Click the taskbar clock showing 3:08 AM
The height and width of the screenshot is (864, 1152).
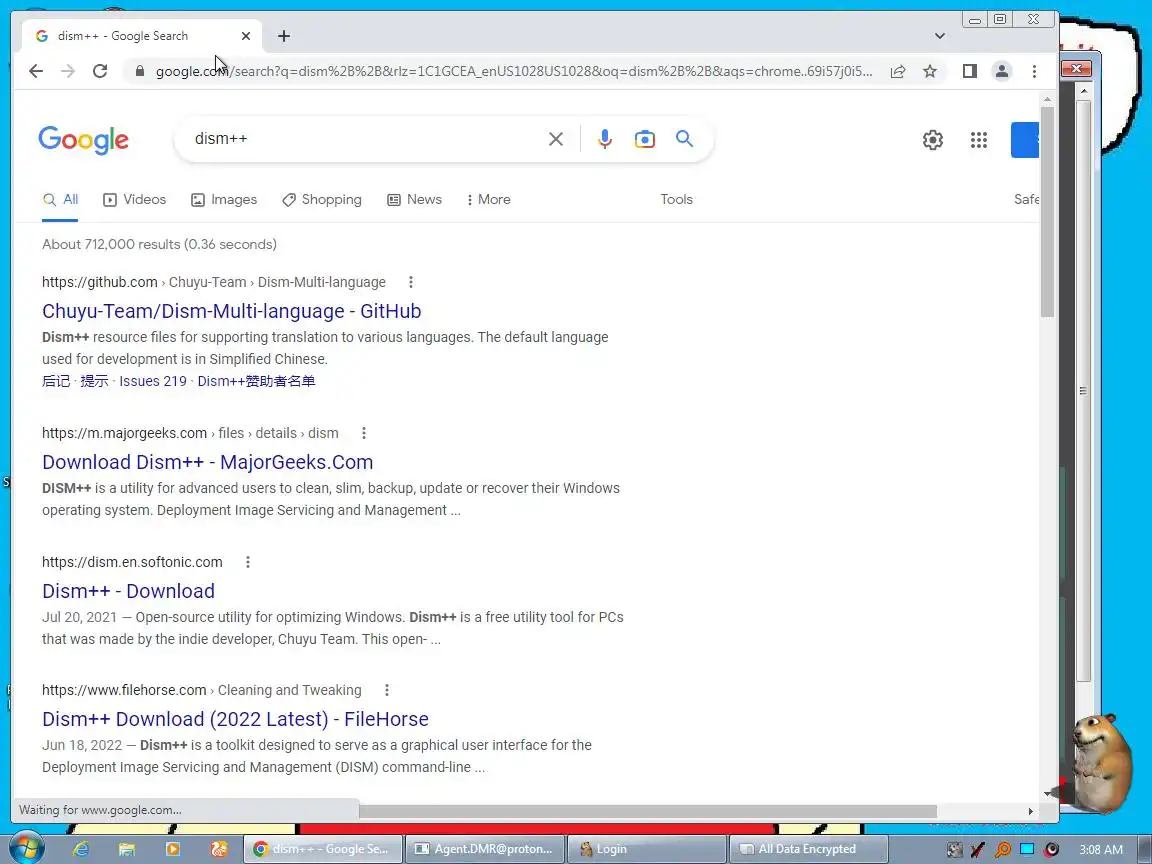pyautogui.click(x=1101, y=849)
